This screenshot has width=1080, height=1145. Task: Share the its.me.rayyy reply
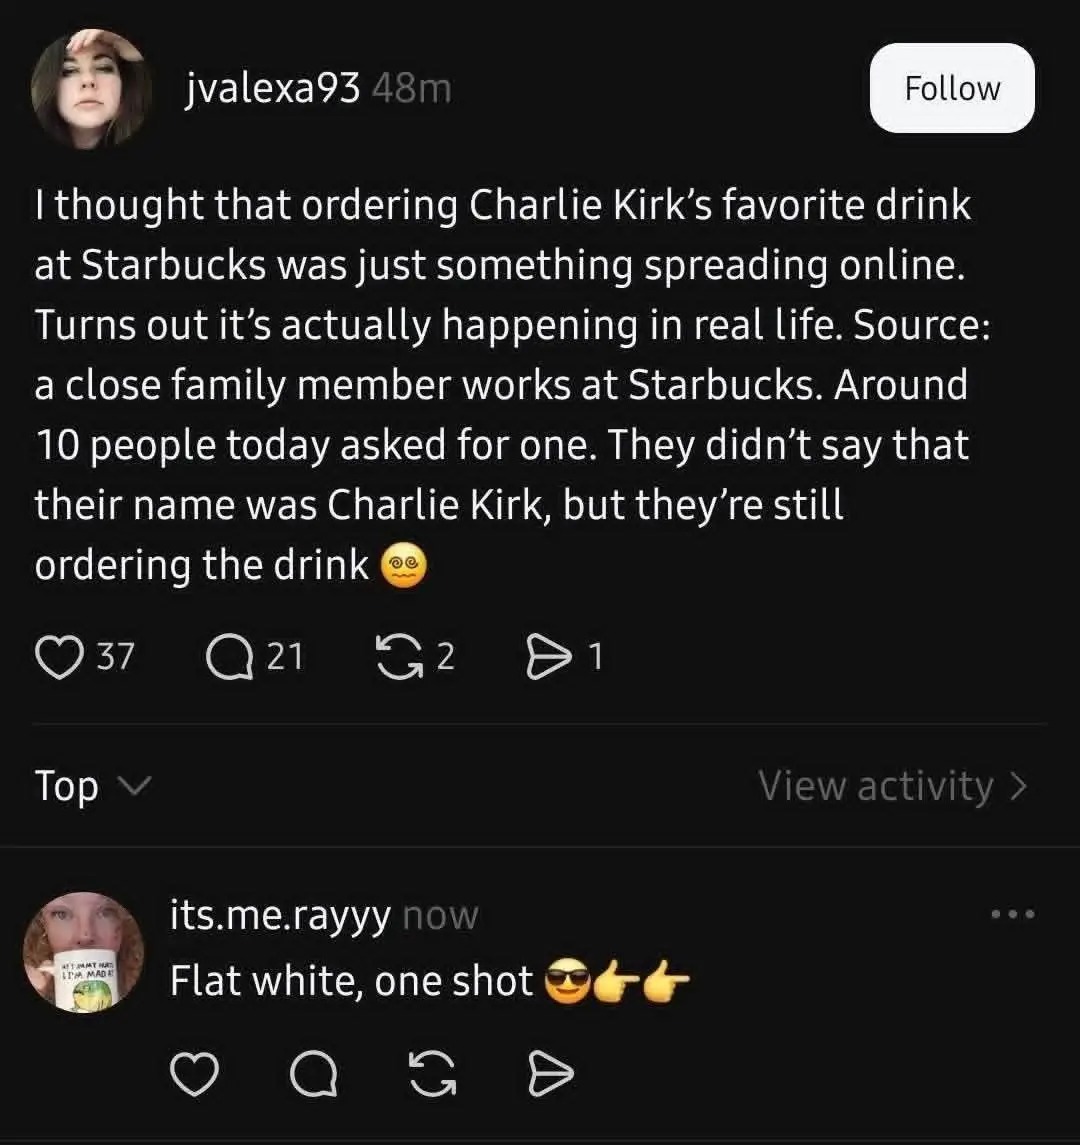point(549,1074)
